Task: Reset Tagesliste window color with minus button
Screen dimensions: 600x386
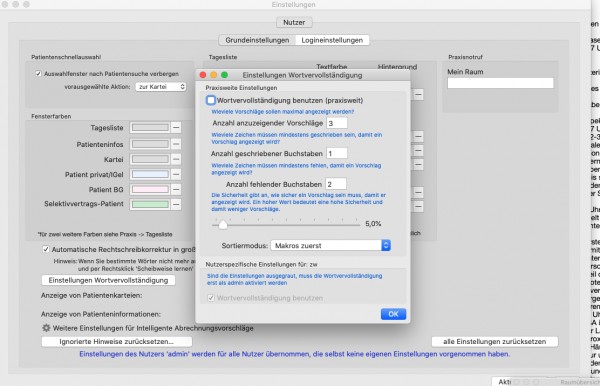Action: (176, 128)
